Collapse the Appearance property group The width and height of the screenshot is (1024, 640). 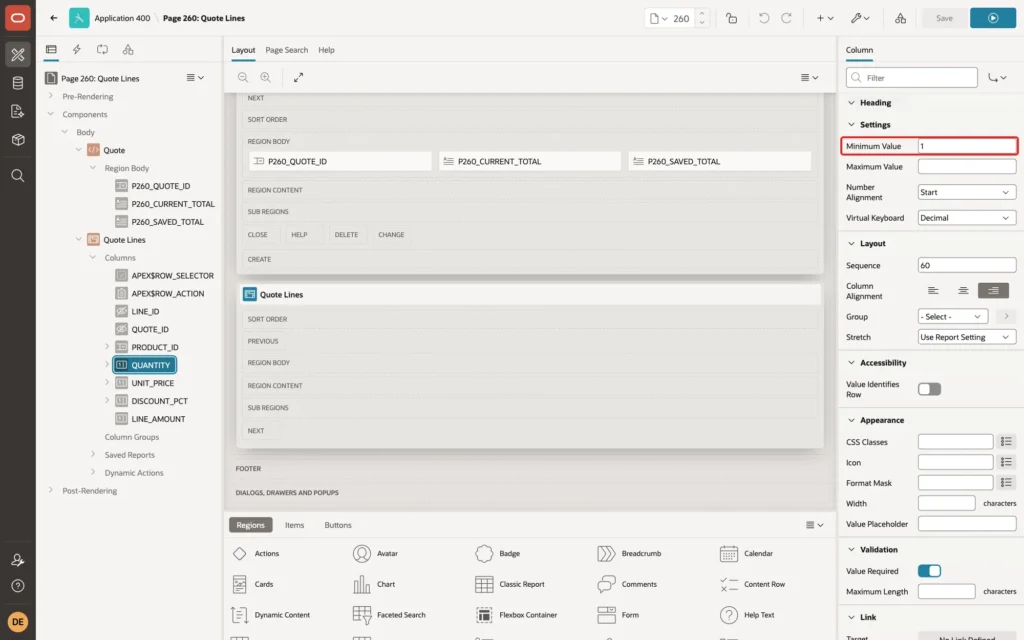coord(851,421)
